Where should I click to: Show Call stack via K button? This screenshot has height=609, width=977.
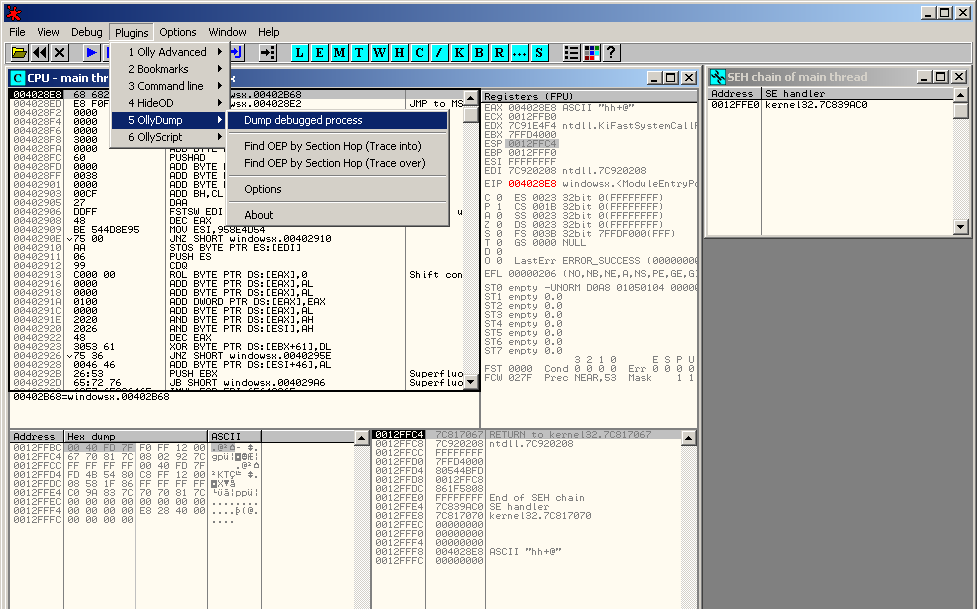click(460, 52)
